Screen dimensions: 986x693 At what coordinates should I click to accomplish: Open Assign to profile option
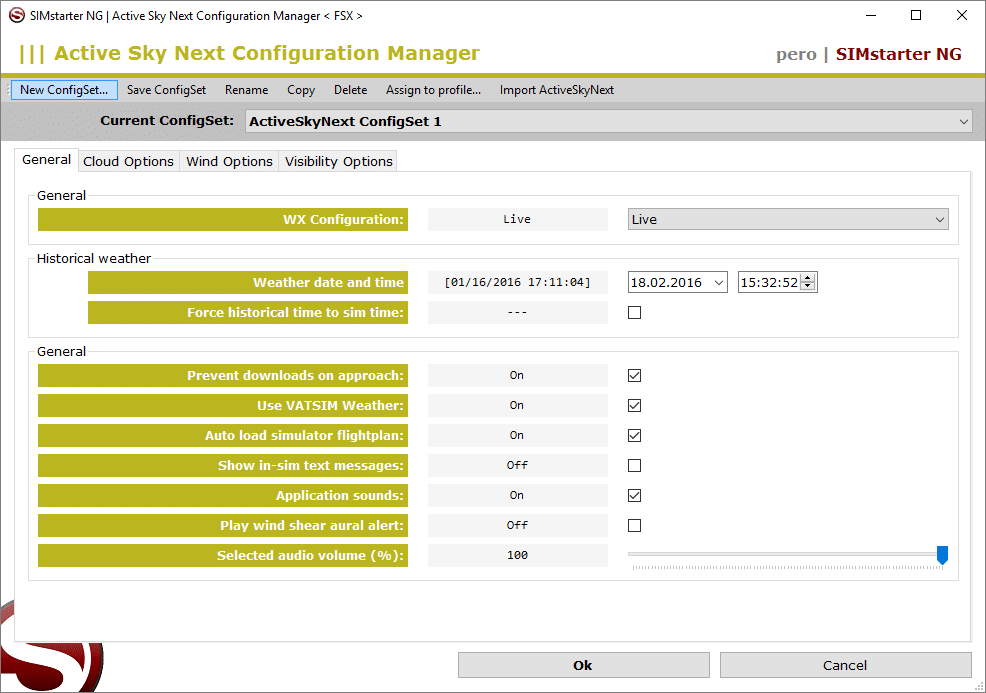pos(433,90)
